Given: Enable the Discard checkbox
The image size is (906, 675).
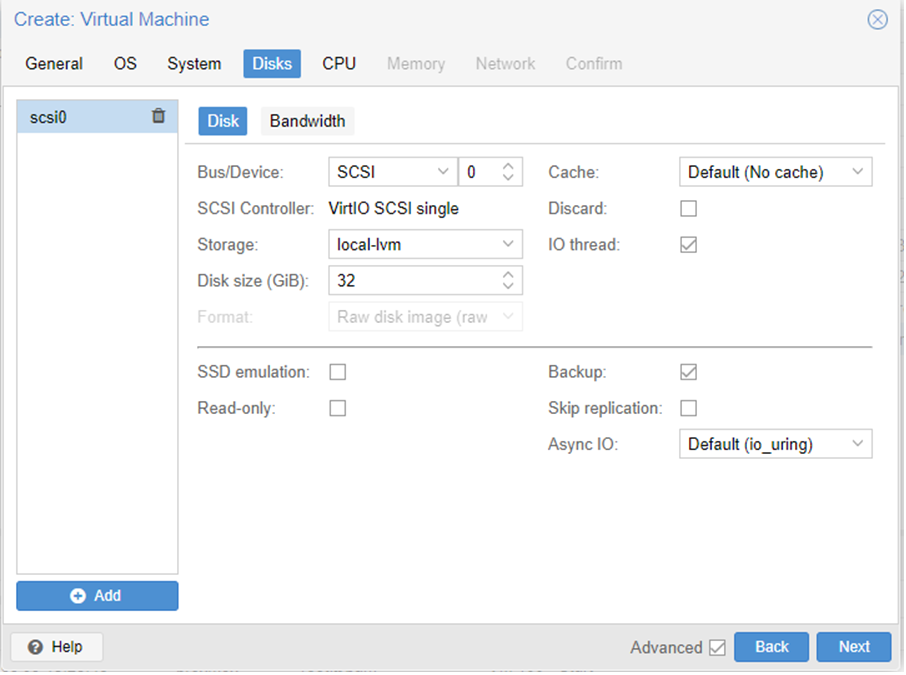Looking at the screenshot, I should (x=688, y=208).
